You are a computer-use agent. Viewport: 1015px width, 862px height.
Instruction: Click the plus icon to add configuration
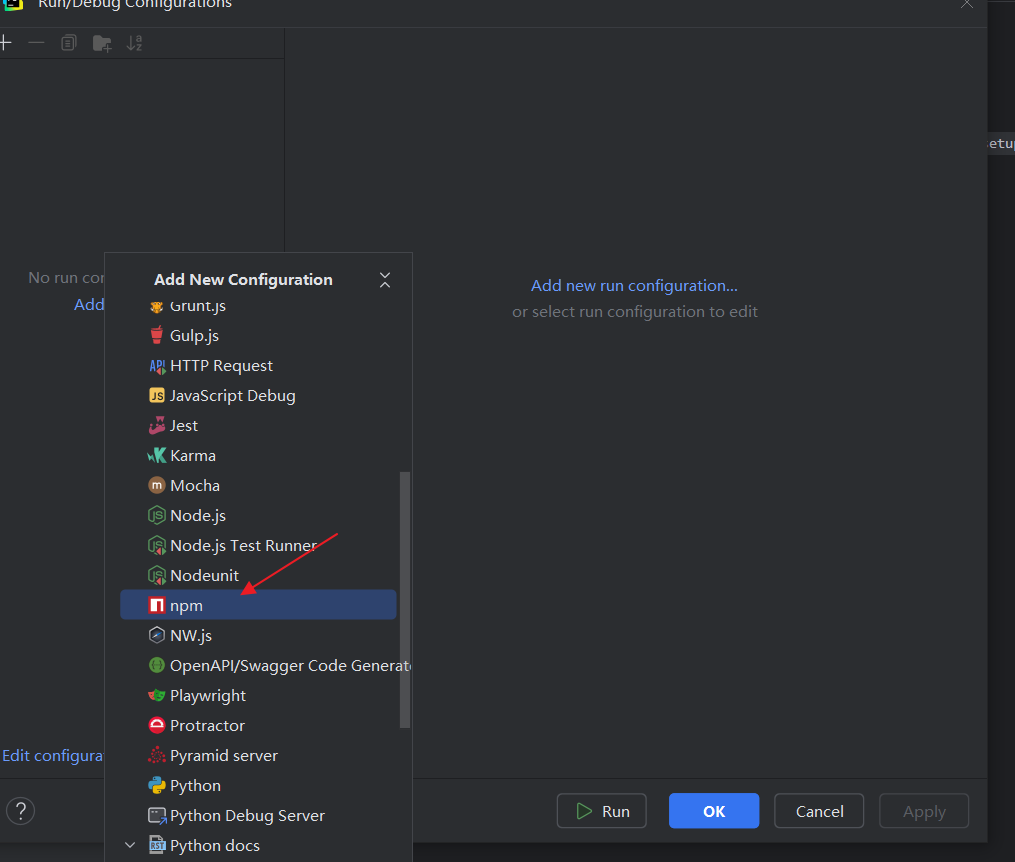pos(6,43)
